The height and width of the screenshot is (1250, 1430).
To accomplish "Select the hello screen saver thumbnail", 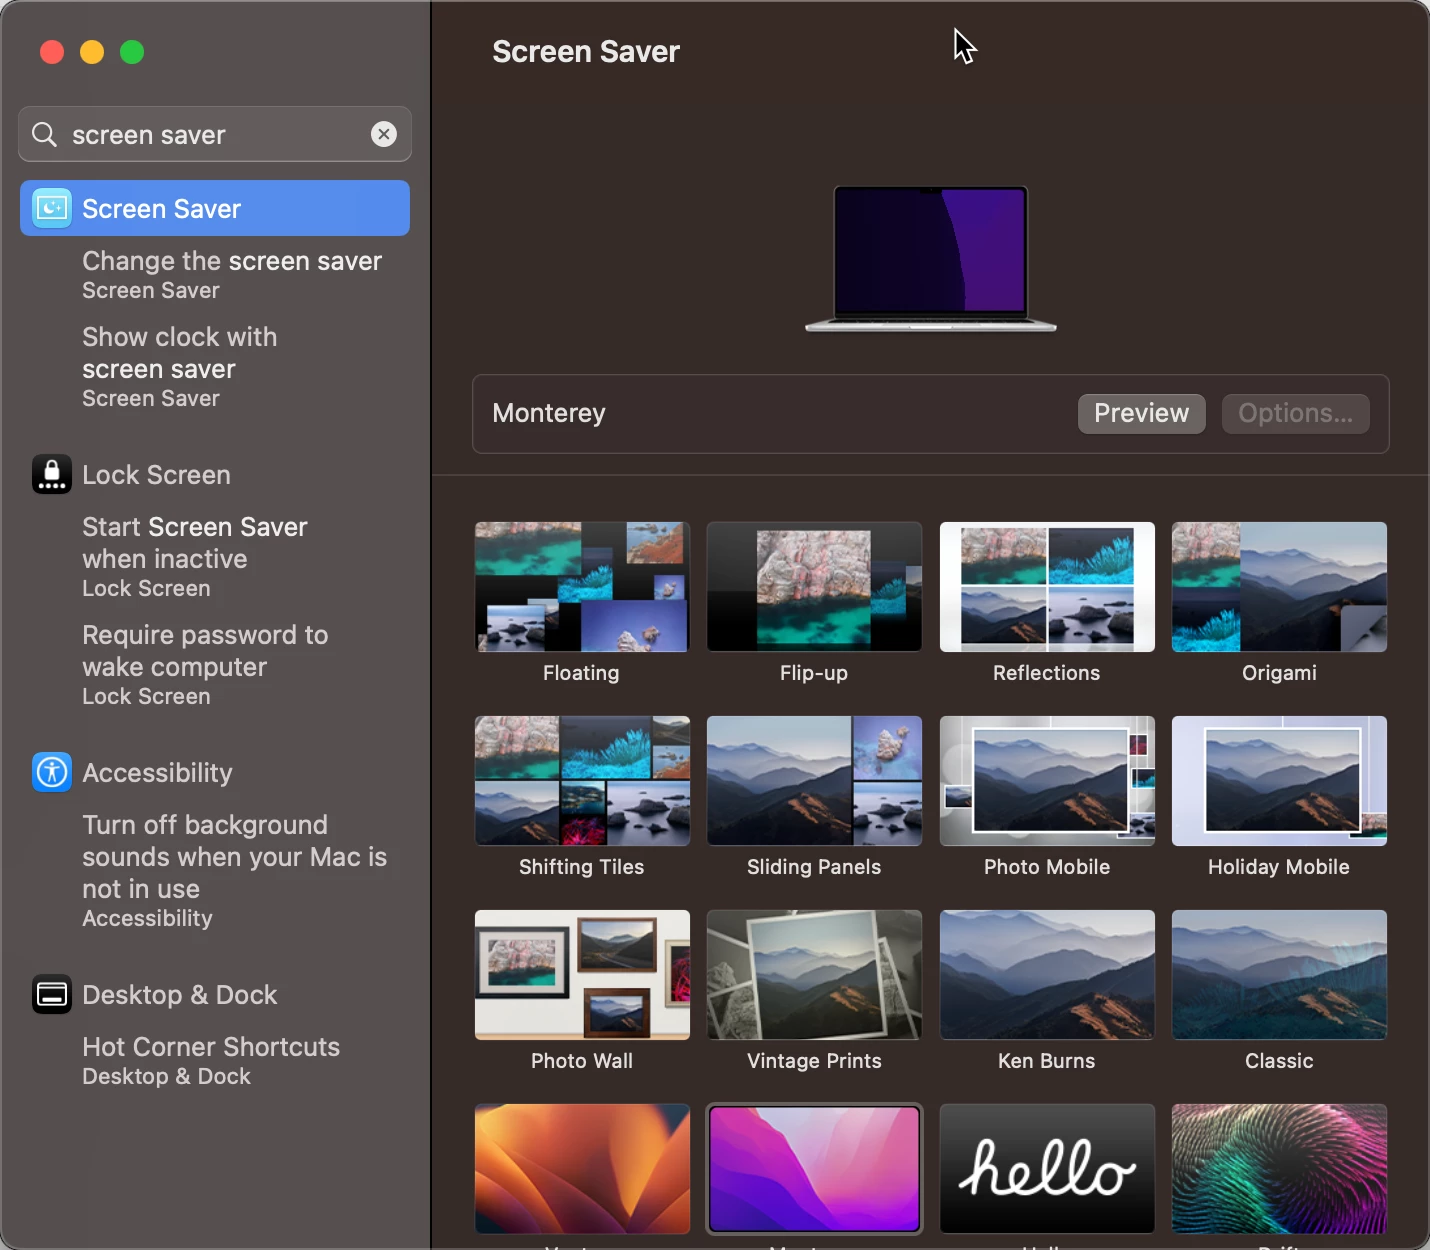I will pyautogui.click(x=1047, y=1169).
